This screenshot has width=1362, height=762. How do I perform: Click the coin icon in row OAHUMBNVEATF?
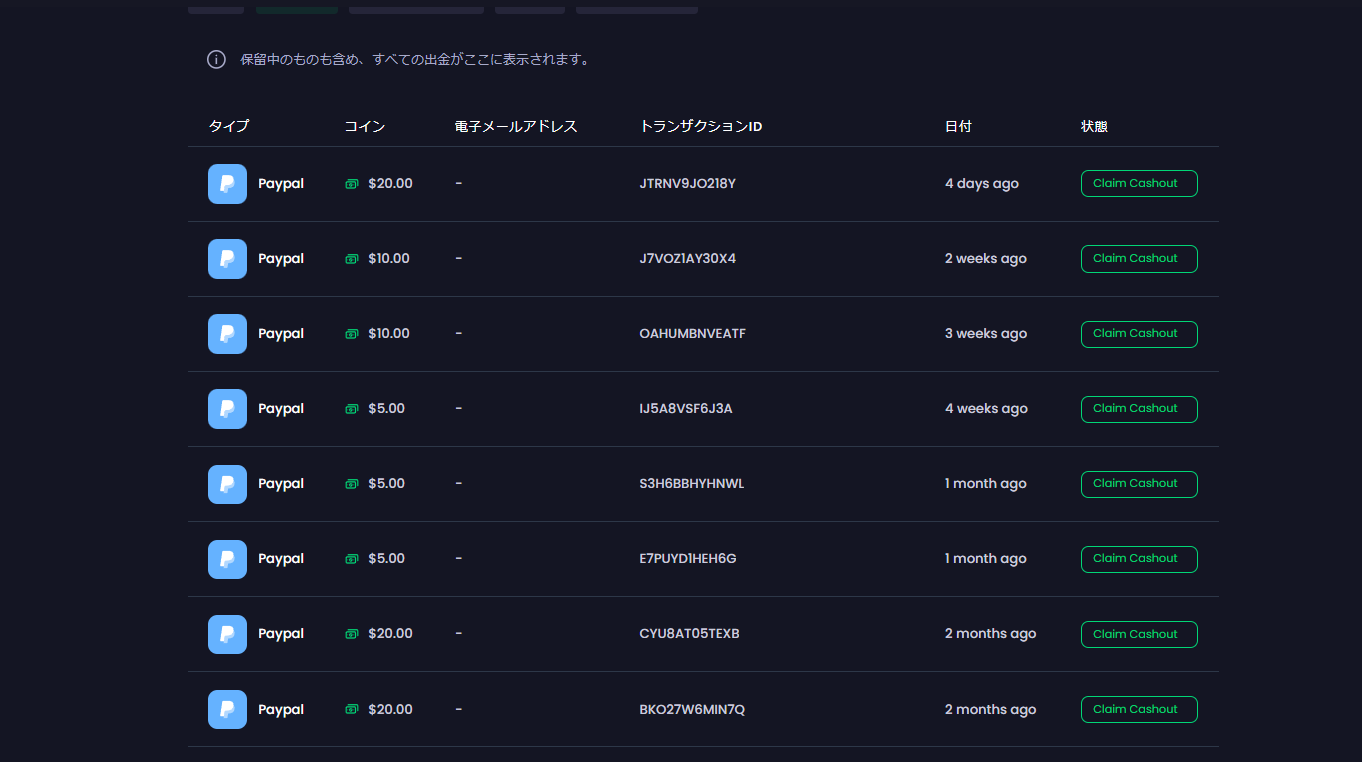[x=352, y=334]
